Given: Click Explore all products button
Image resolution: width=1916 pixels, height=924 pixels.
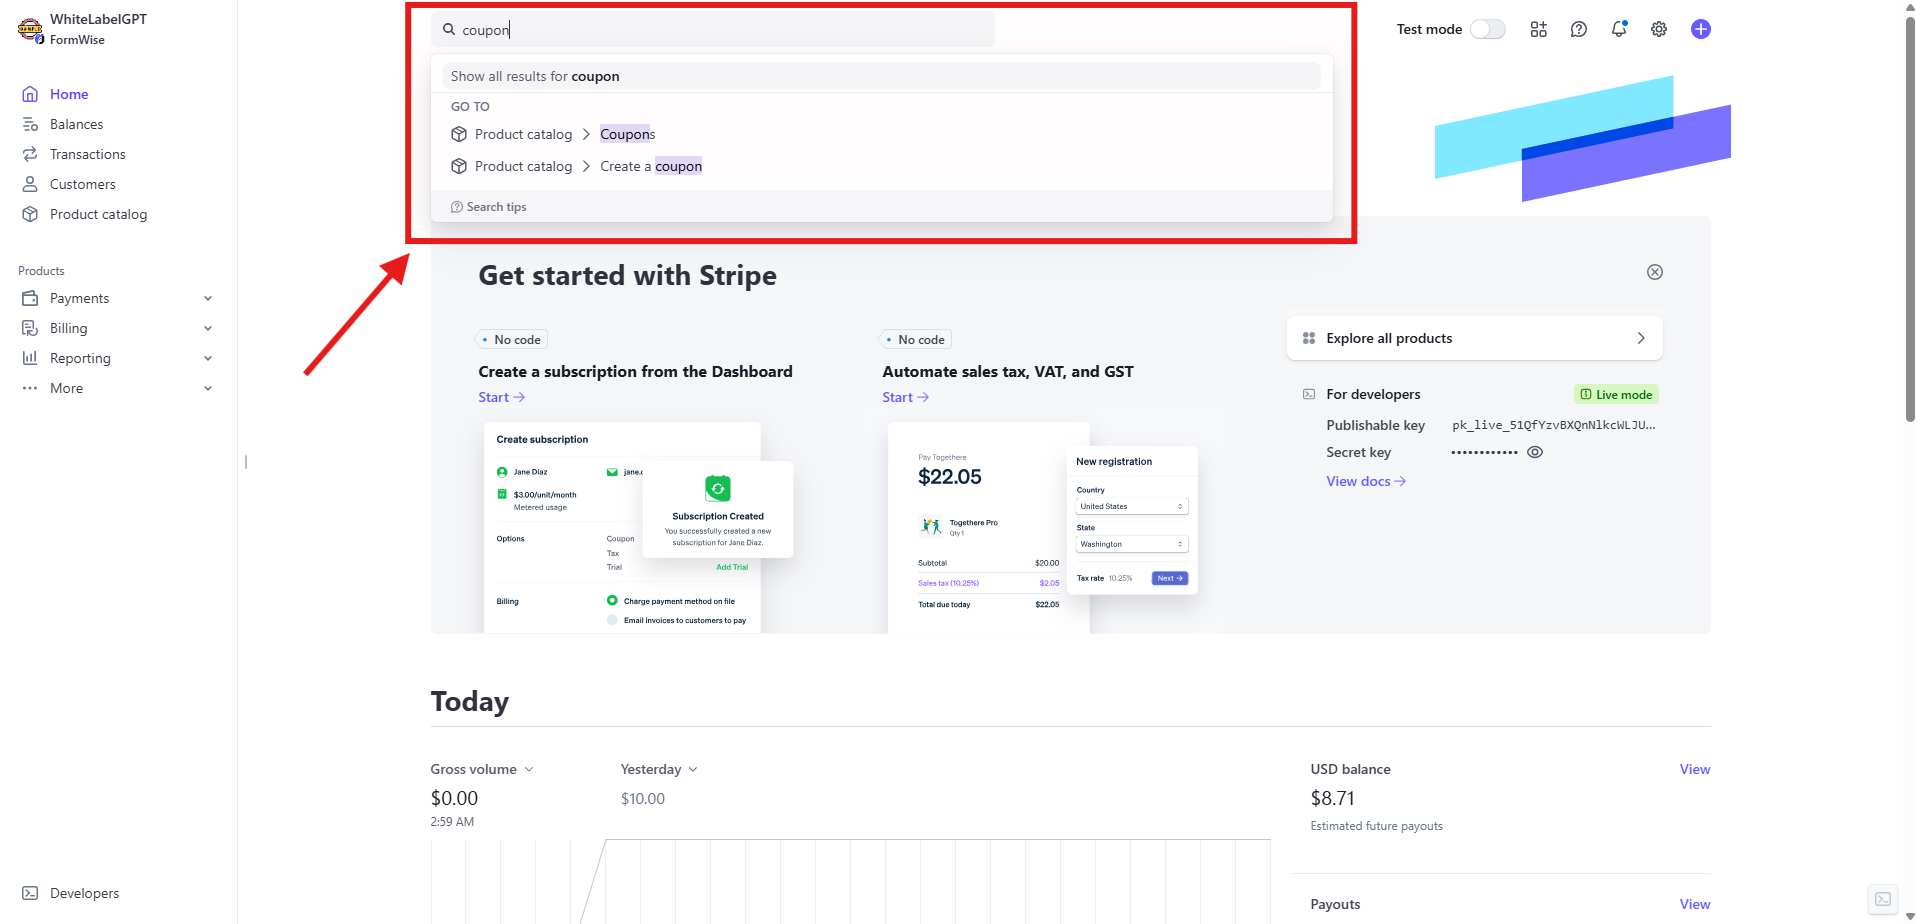Looking at the screenshot, I should (1474, 338).
